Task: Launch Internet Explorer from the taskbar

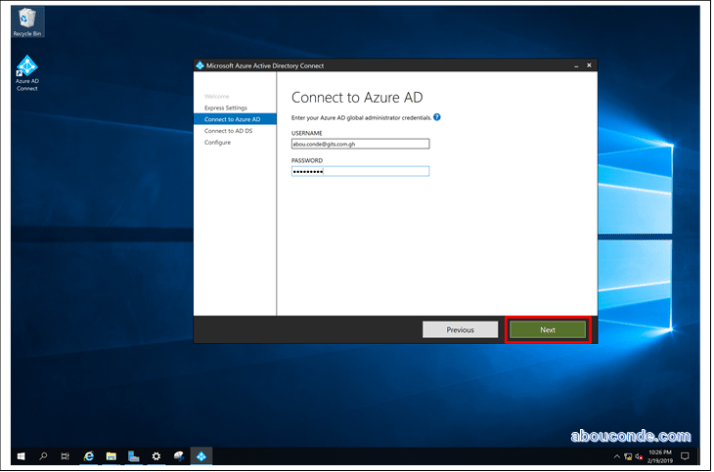Action: tap(89, 456)
